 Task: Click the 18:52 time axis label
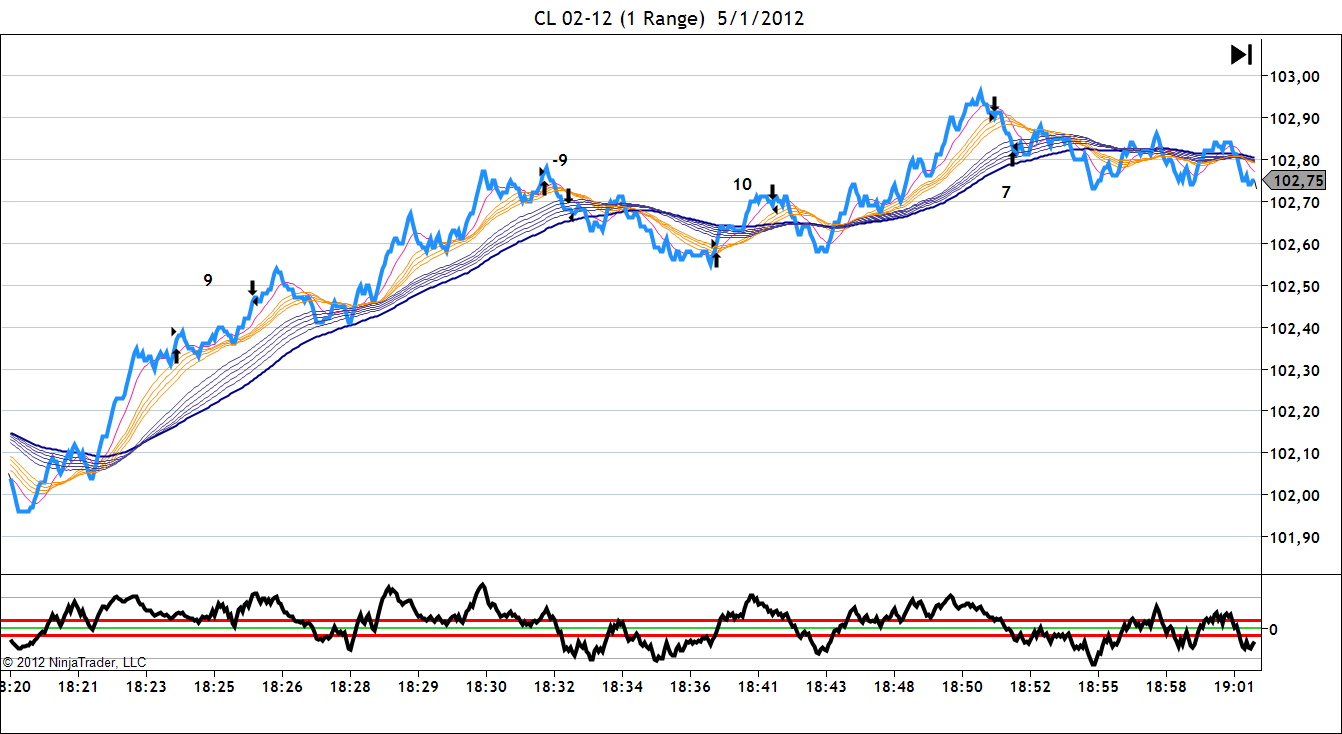[1030, 687]
